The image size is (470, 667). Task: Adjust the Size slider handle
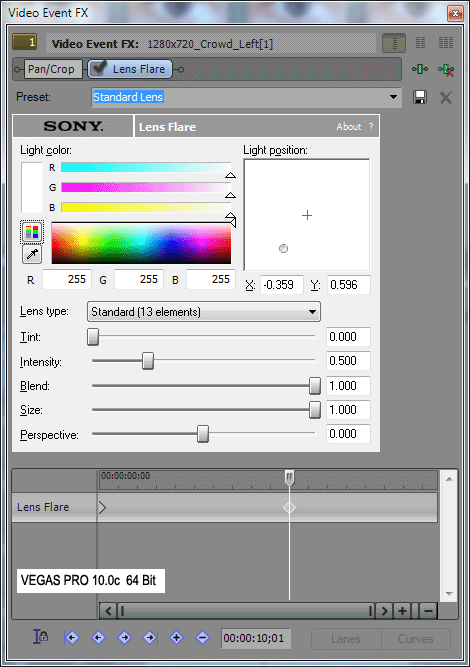(x=315, y=410)
